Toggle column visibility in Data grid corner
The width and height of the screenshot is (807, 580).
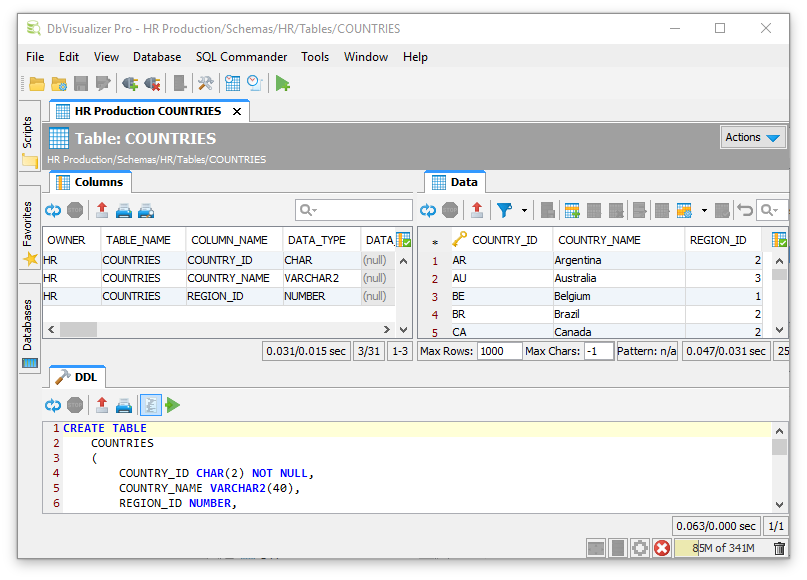coord(779,240)
